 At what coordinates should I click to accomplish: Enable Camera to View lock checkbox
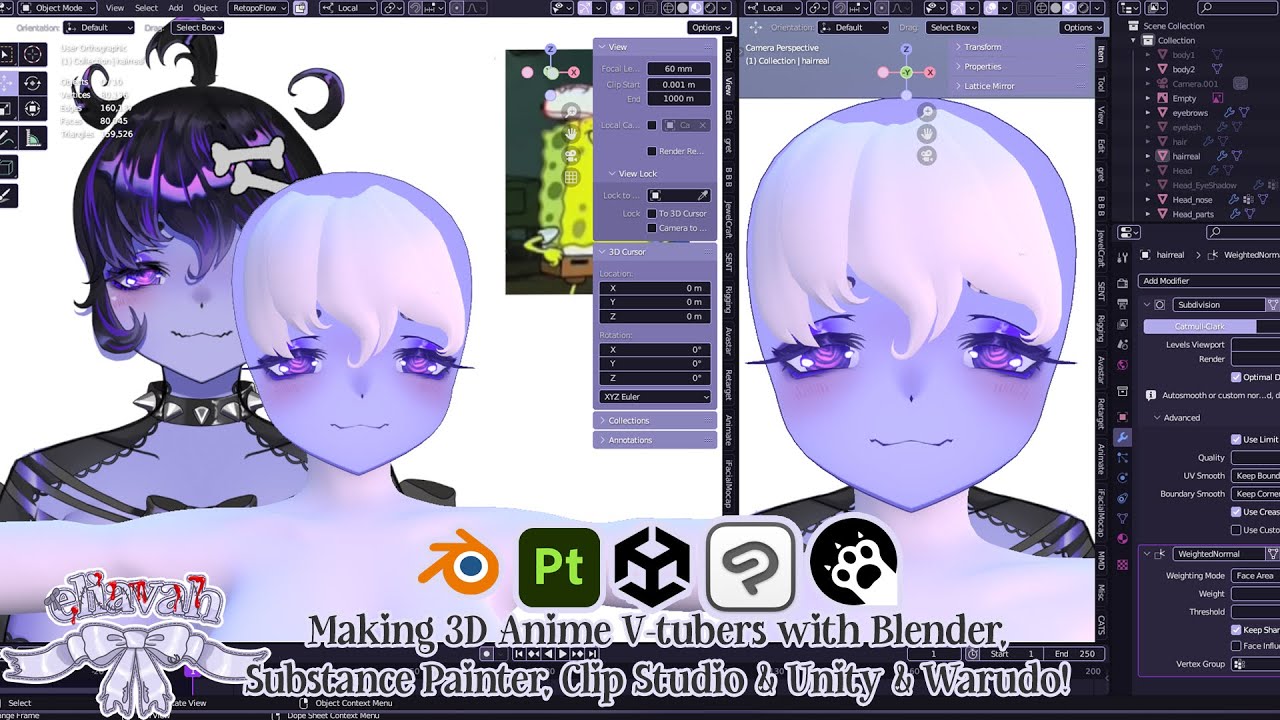click(652, 228)
